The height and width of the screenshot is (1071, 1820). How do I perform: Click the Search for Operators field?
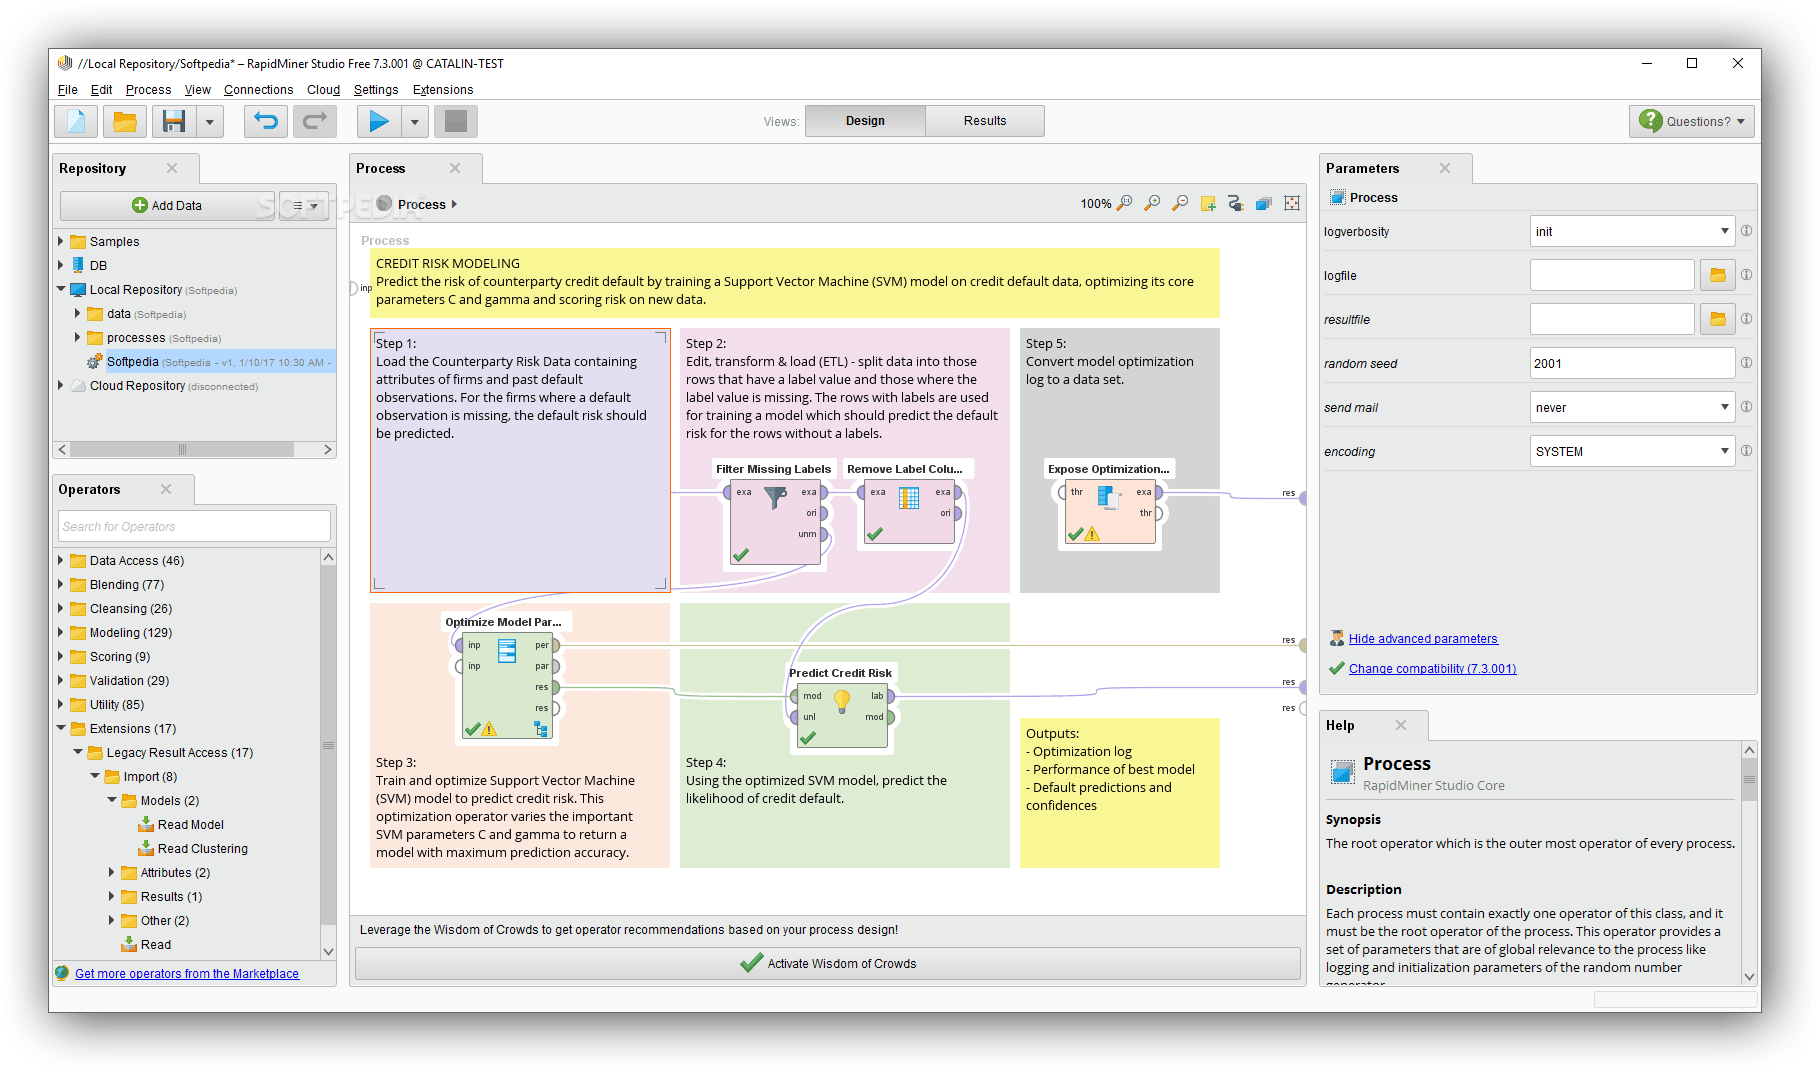click(194, 526)
